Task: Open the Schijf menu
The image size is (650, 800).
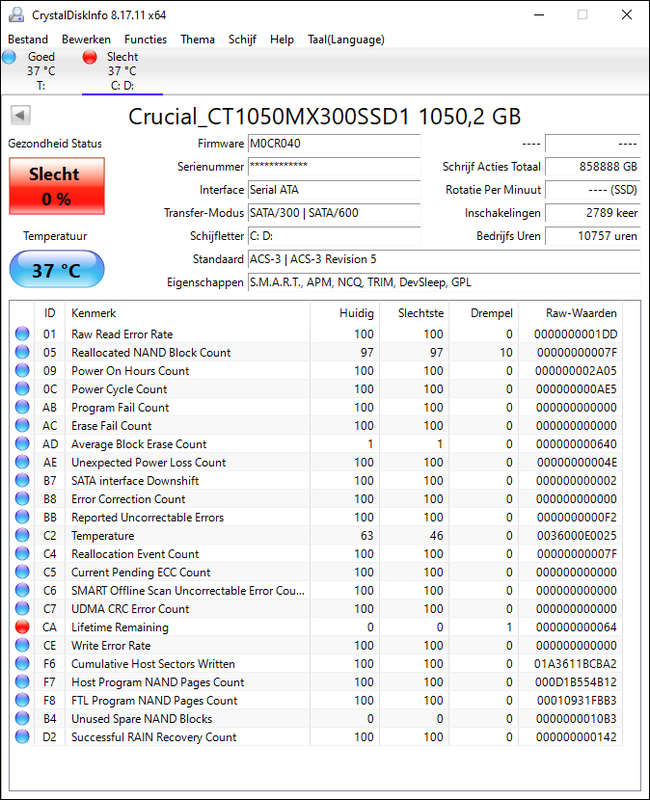Action: [242, 39]
